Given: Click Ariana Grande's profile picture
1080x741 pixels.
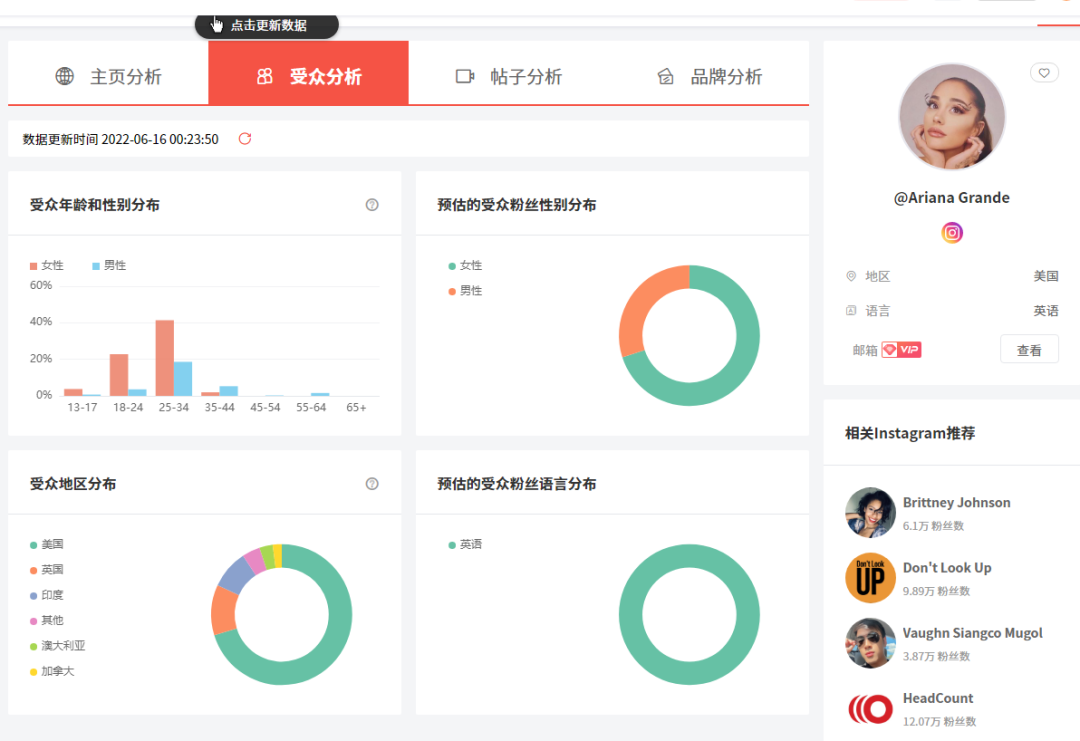Looking at the screenshot, I should pos(952,116).
